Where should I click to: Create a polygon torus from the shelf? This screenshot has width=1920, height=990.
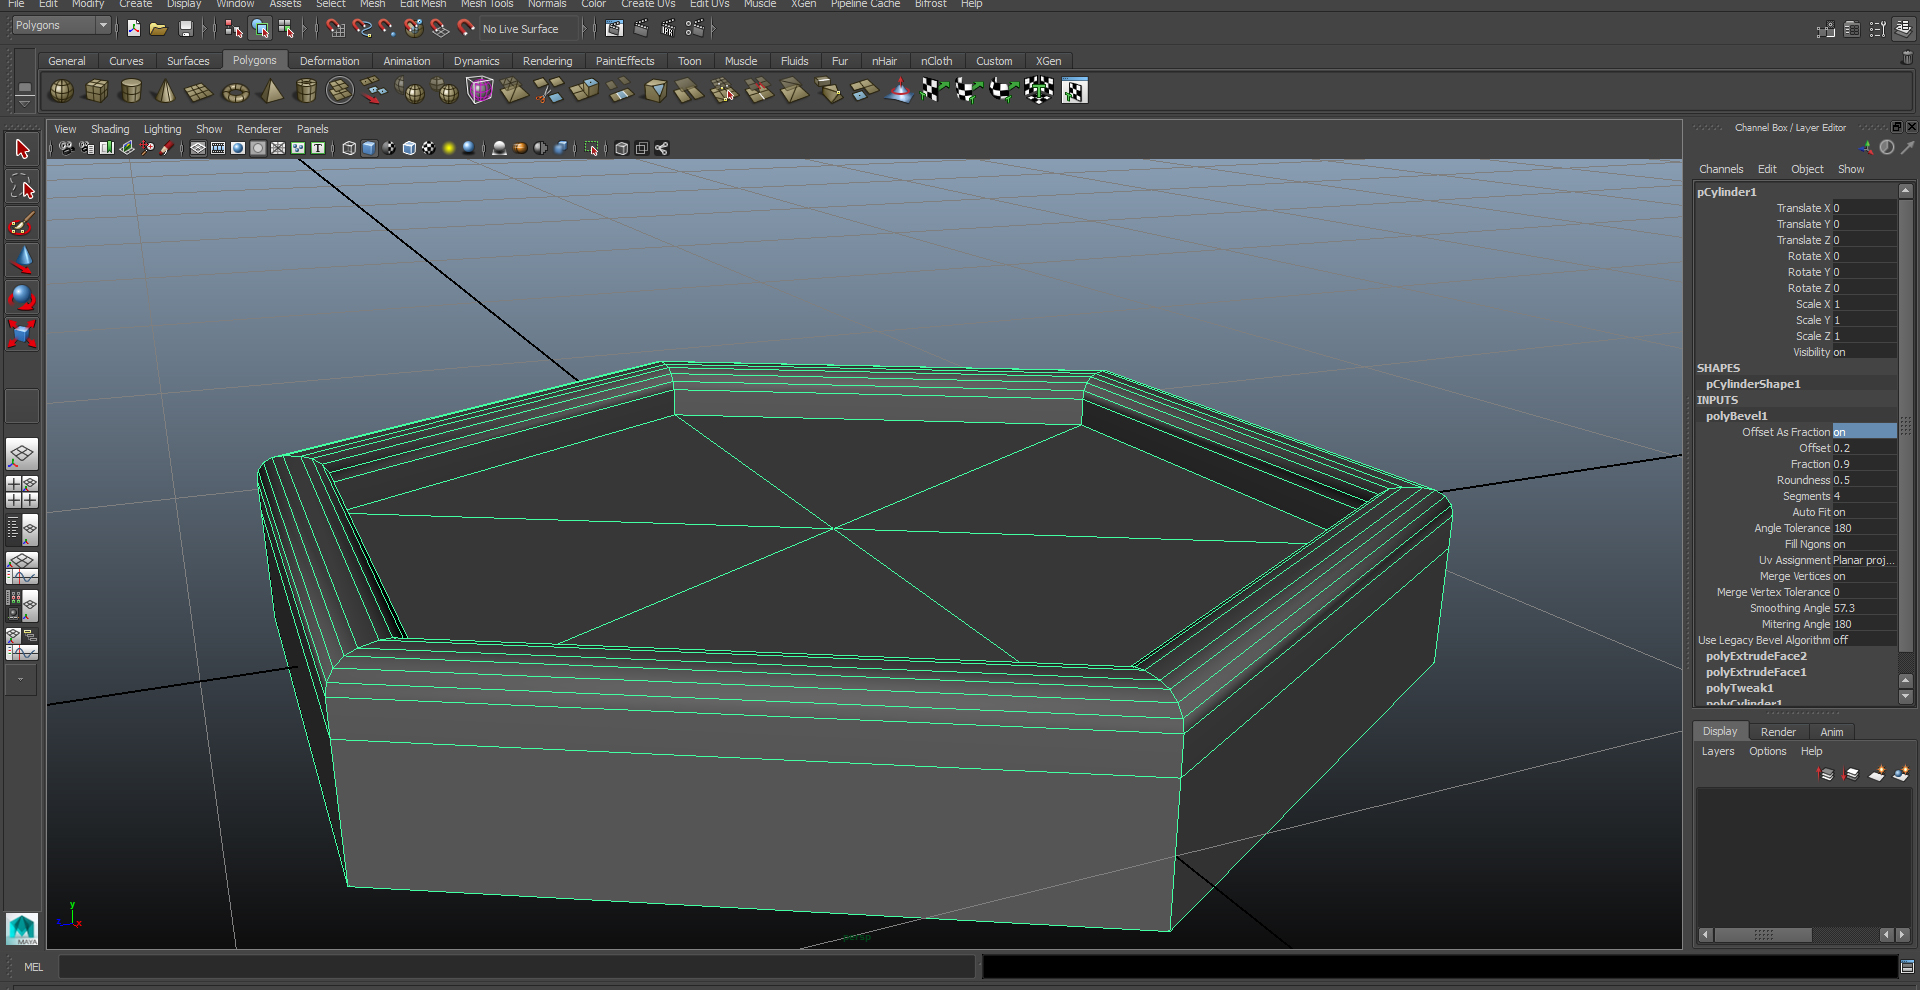pos(236,91)
